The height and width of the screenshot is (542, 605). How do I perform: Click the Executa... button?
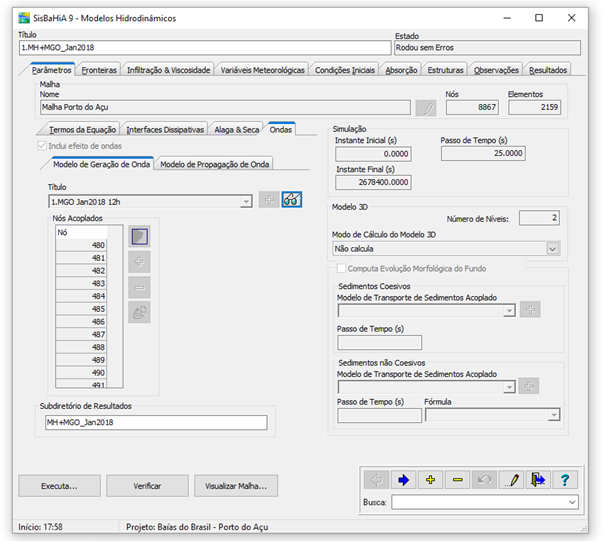tap(59, 486)
